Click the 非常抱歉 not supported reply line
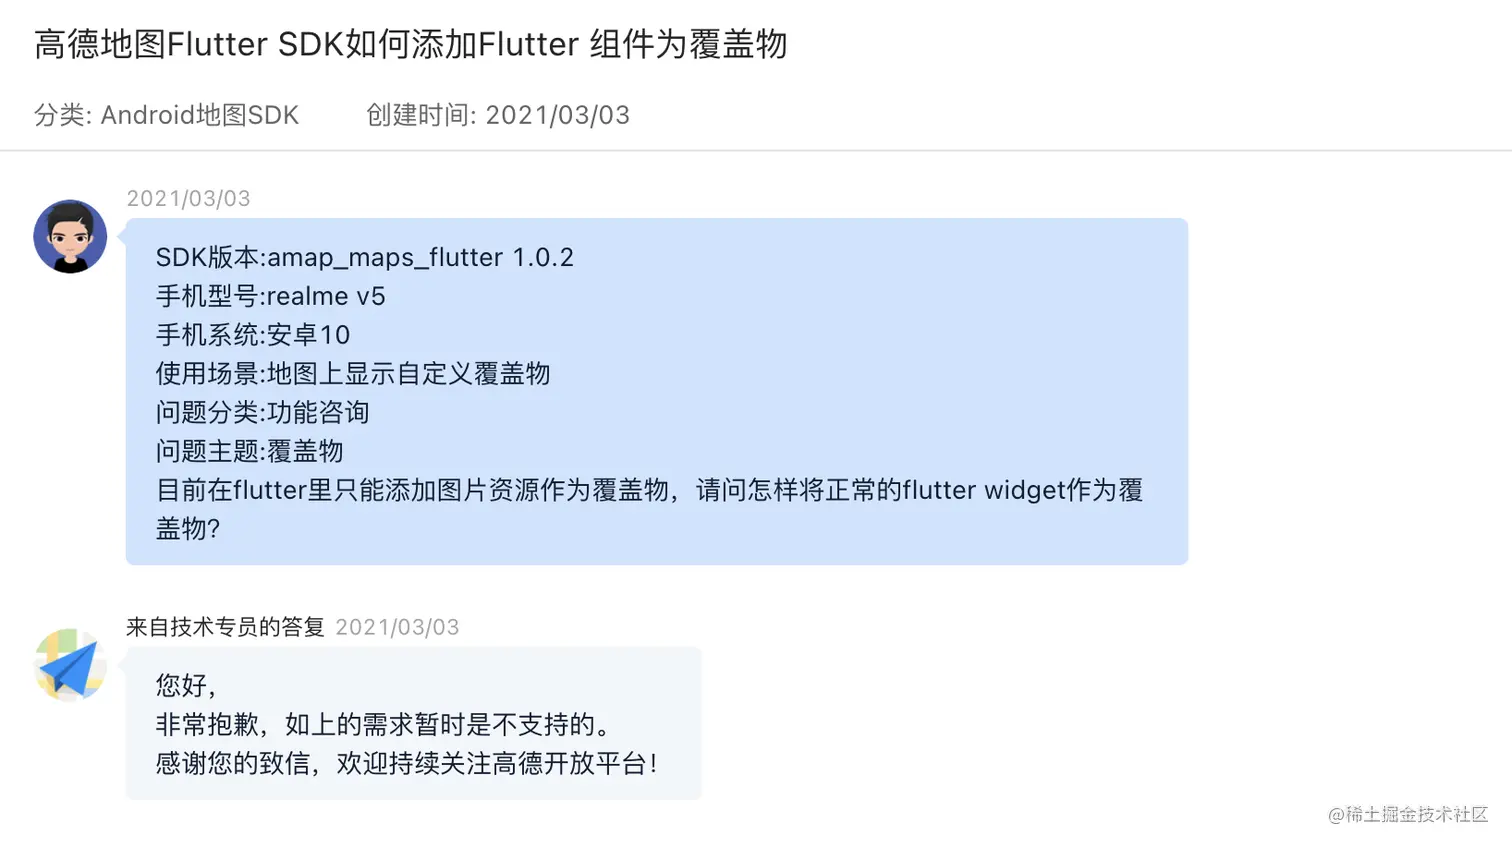The height and width of the screenshot is (848, 1512). pos(383,724)
